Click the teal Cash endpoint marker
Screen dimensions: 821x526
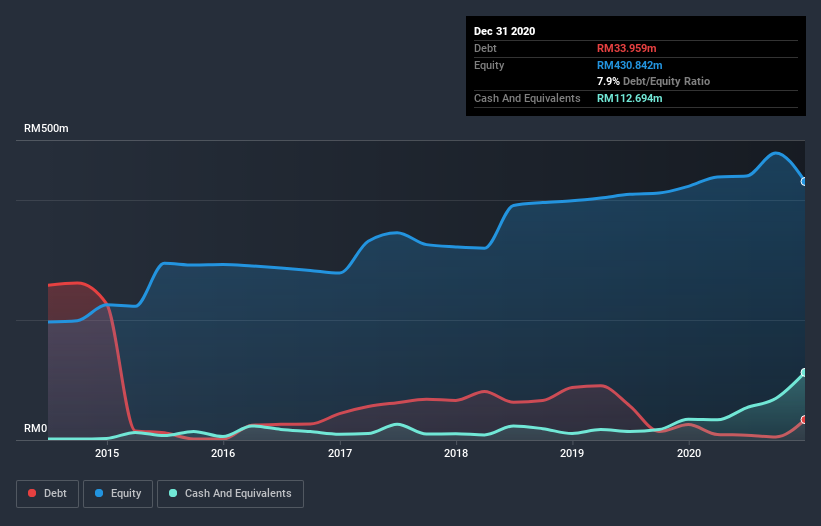coord(804,373)
